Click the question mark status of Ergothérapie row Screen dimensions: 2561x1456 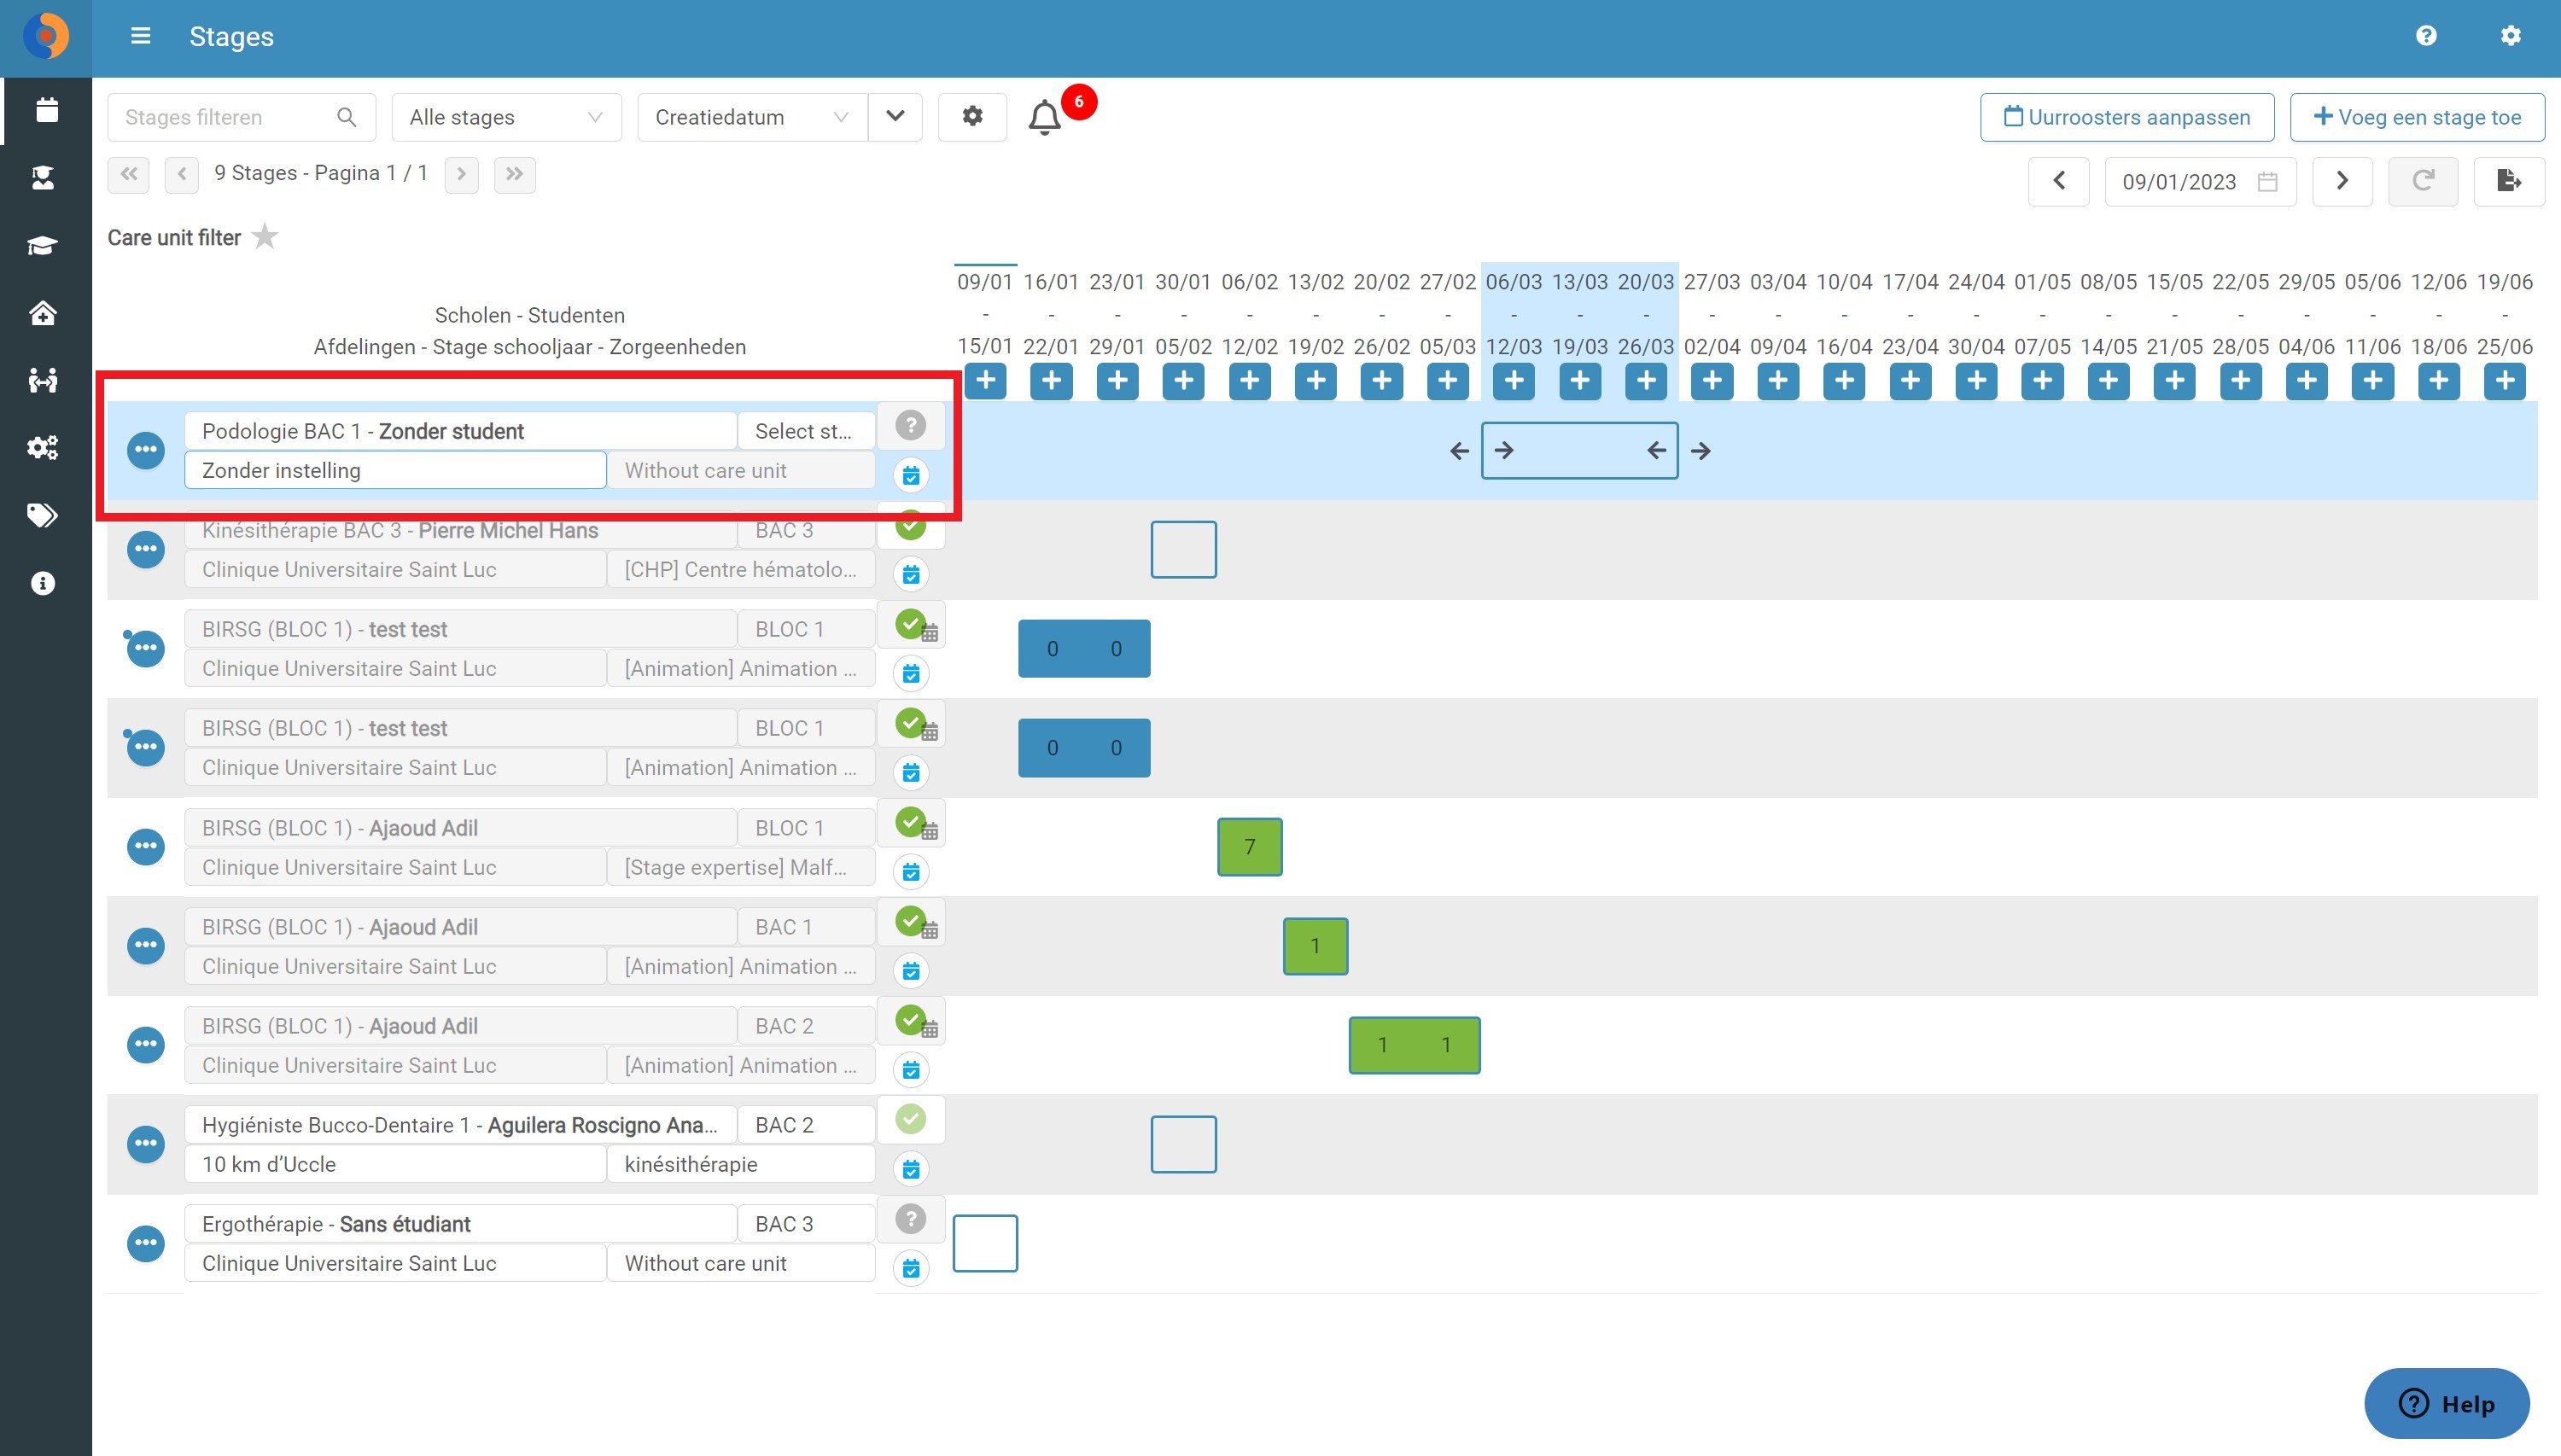[x=910, y=1218]
